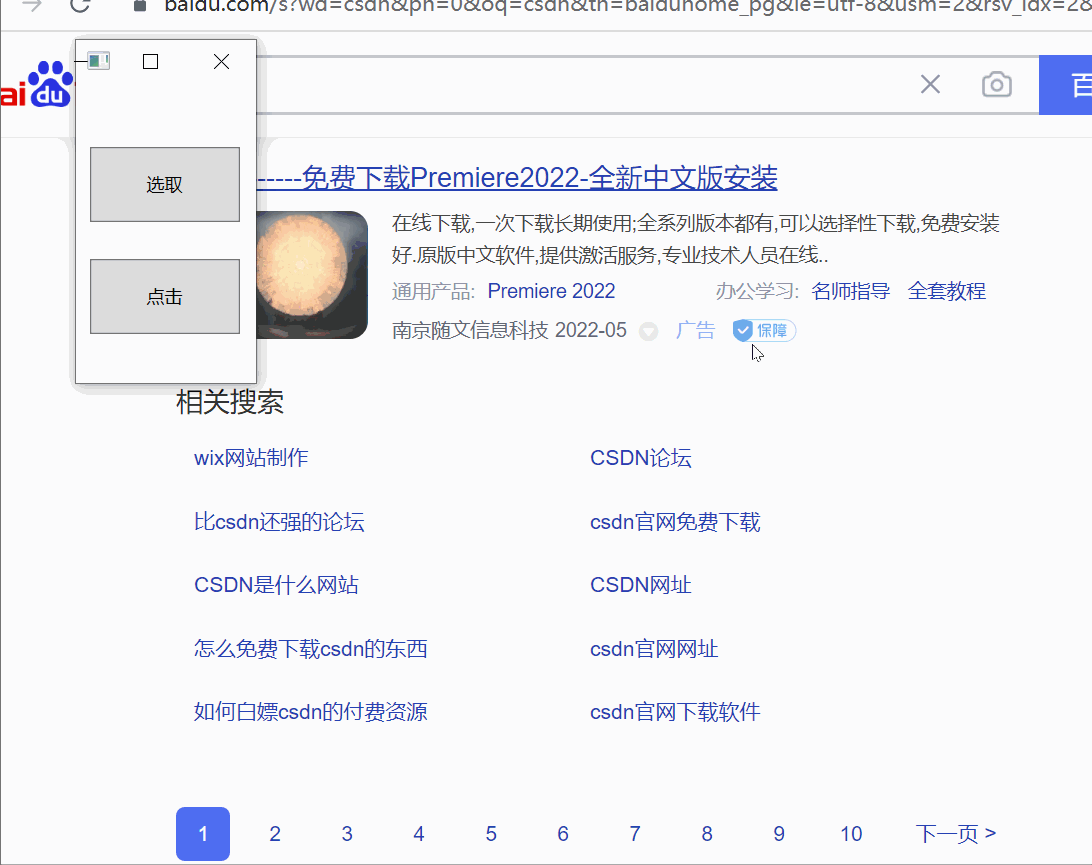Click the 点击 button in small window
Screen dimensions: 1092x865
[x=165, y=297]
